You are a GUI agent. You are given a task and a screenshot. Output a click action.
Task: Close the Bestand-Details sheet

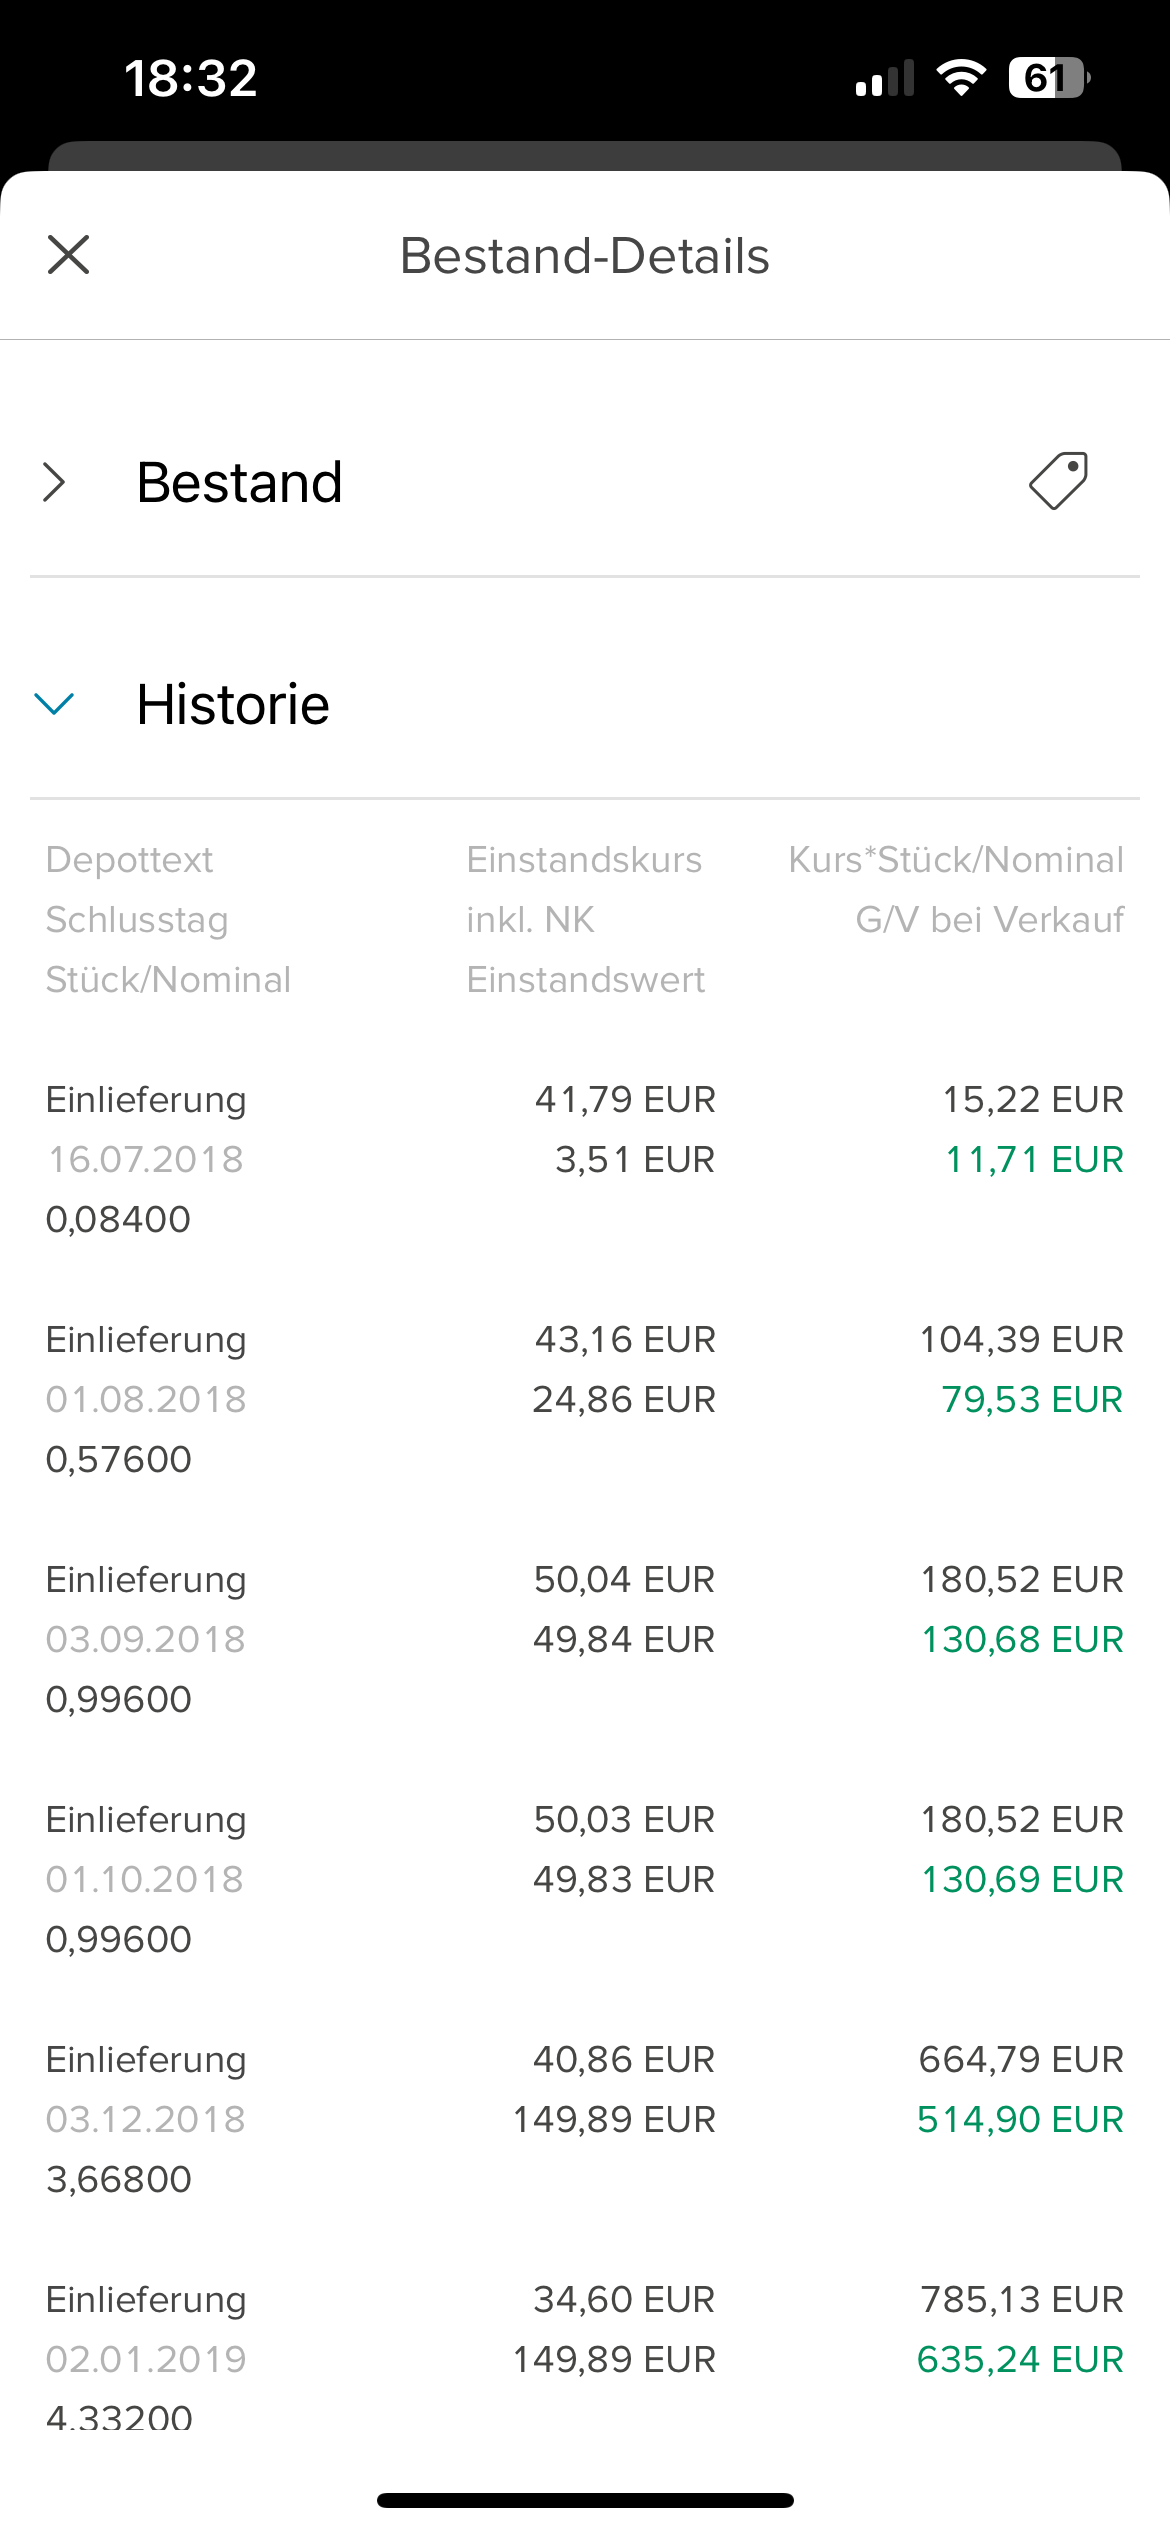click(68, 255)
